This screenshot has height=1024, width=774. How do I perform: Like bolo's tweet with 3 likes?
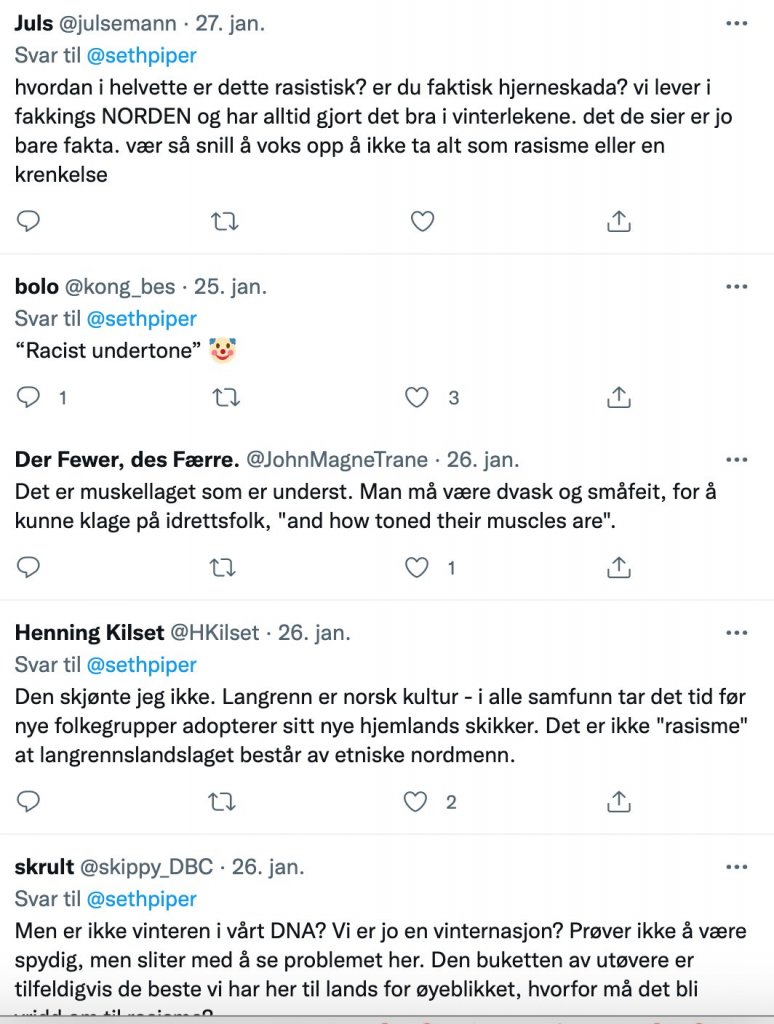click(417, 397)
